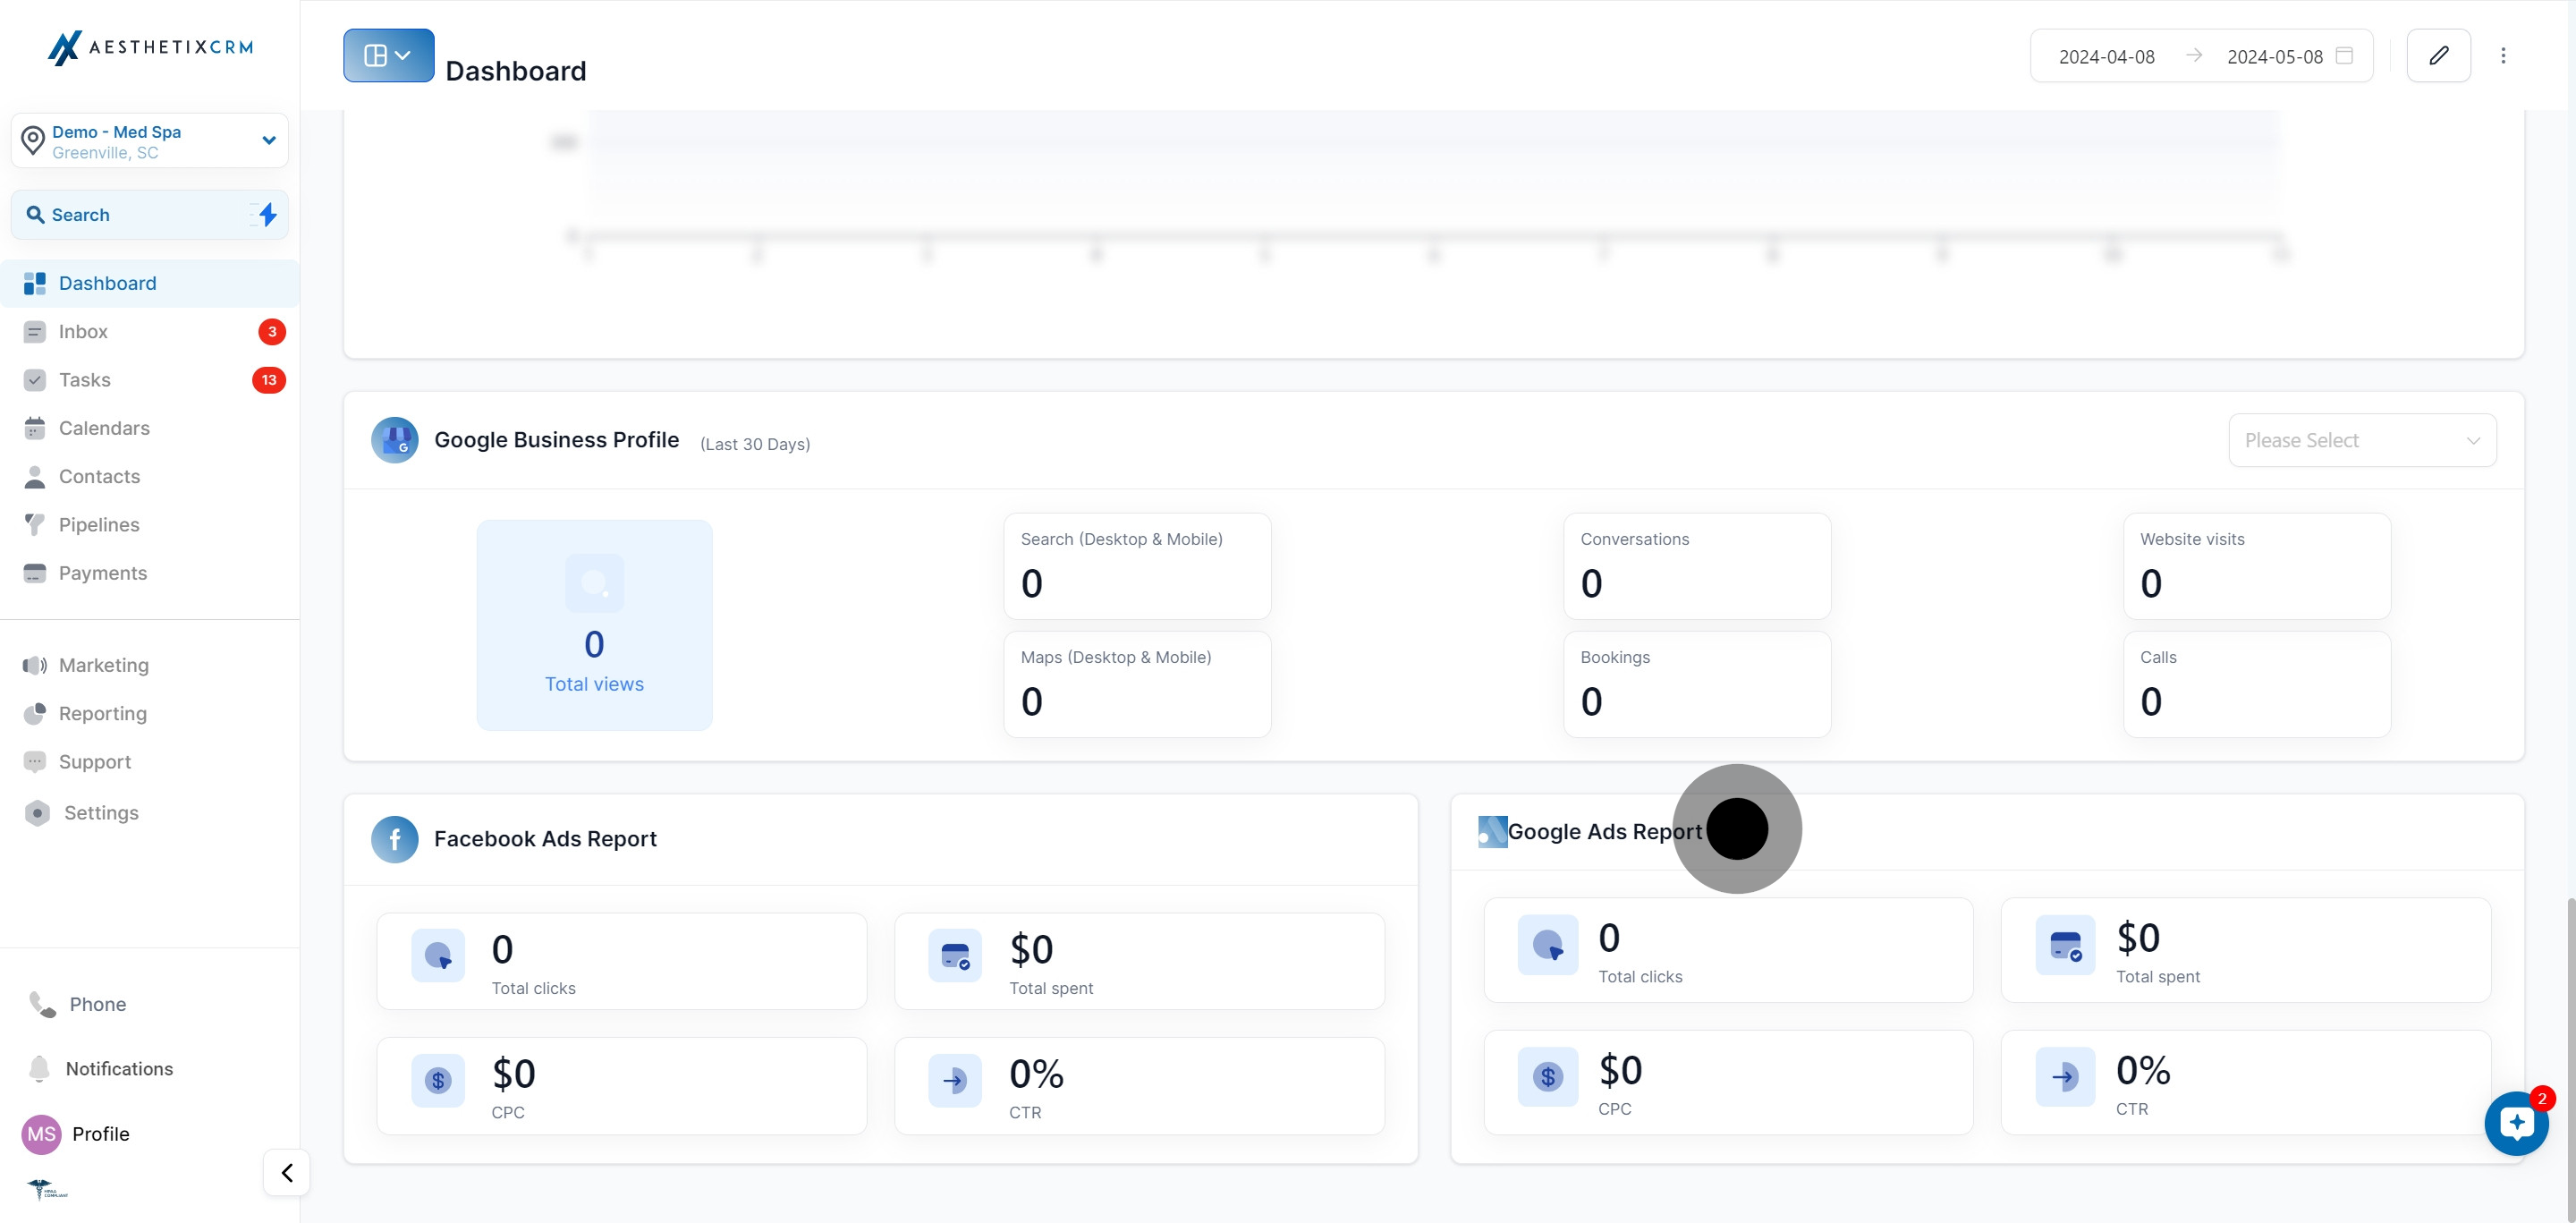This screenshot has width=2576, height=1223.
Task: Open the Please Select dropdown
Action: click(2362, 440)
